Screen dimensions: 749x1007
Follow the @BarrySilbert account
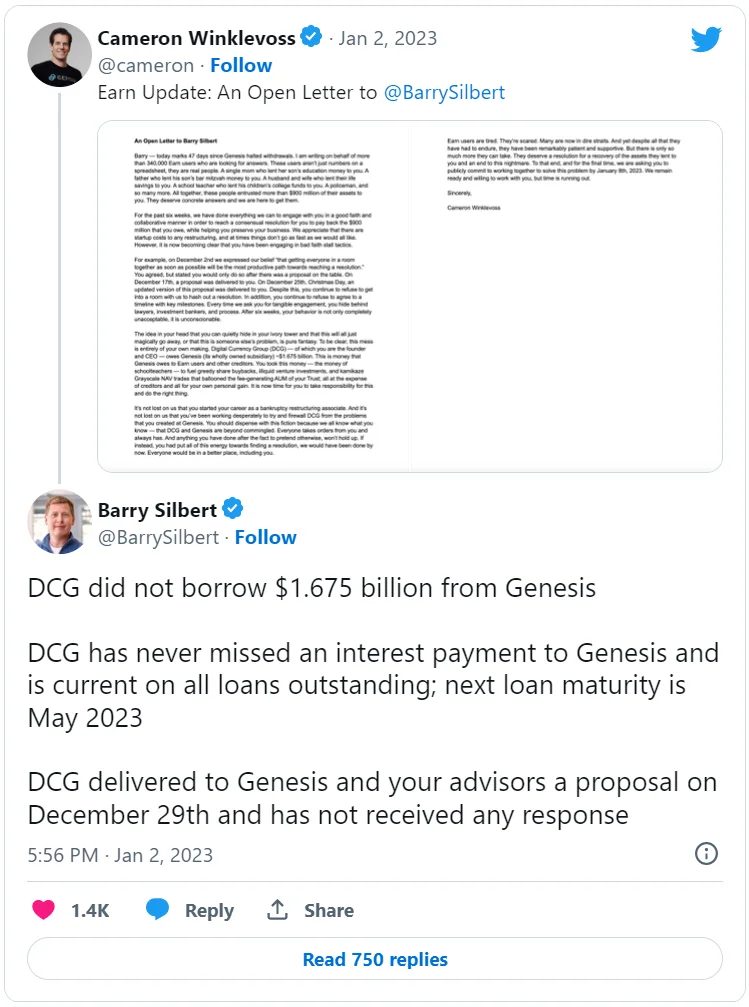(265, 537)
